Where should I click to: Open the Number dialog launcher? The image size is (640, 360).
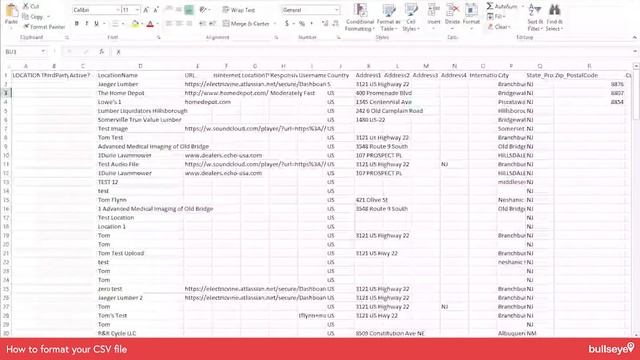[x=338, y=38]
